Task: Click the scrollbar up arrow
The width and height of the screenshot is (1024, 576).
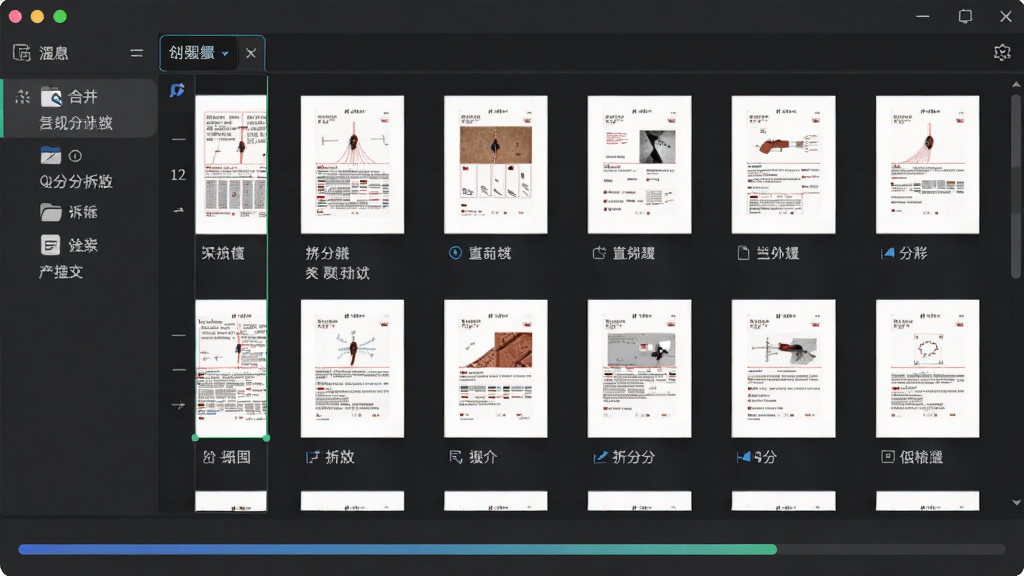Action: coord(1016,84)
